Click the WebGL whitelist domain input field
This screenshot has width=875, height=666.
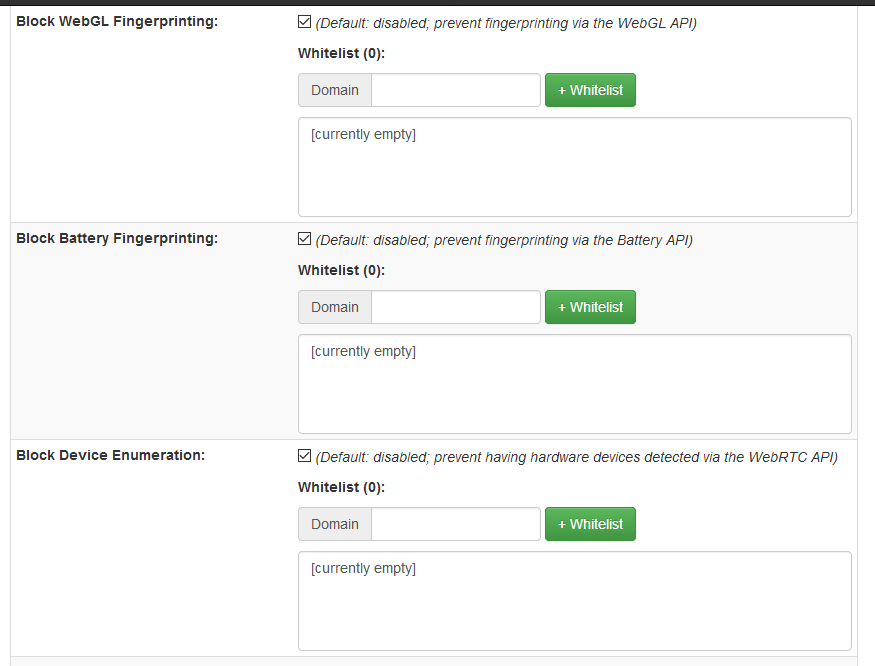(x=455, y=90)
